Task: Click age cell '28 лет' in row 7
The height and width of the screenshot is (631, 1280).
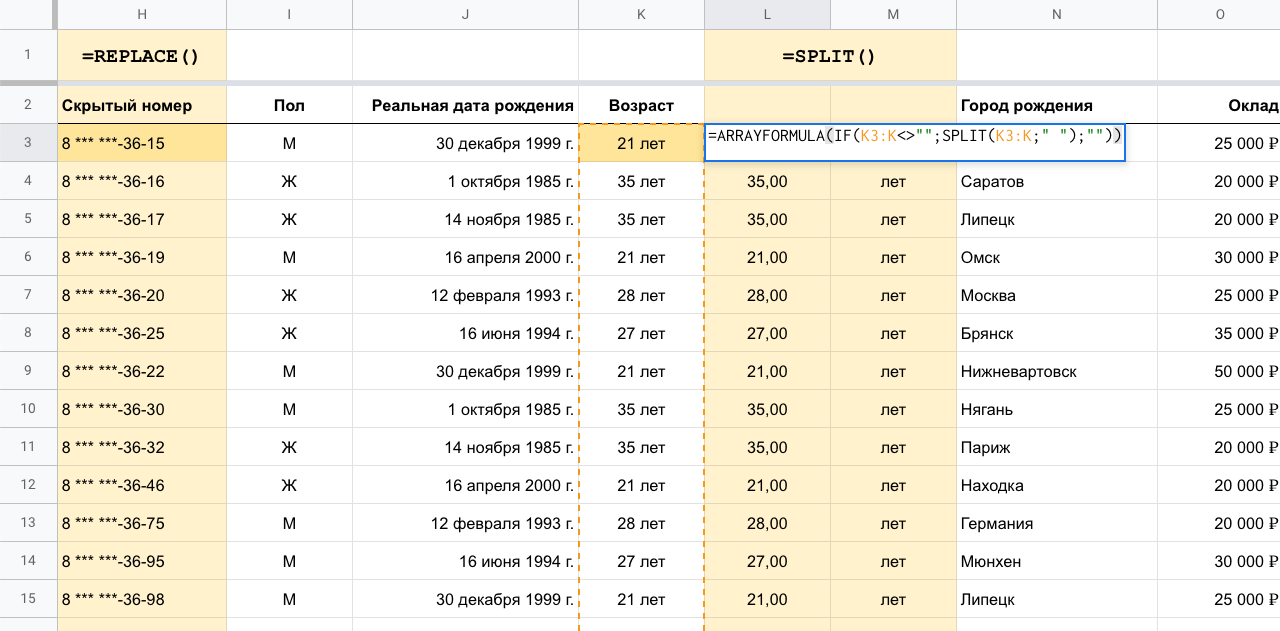Action: coord(642,295)
